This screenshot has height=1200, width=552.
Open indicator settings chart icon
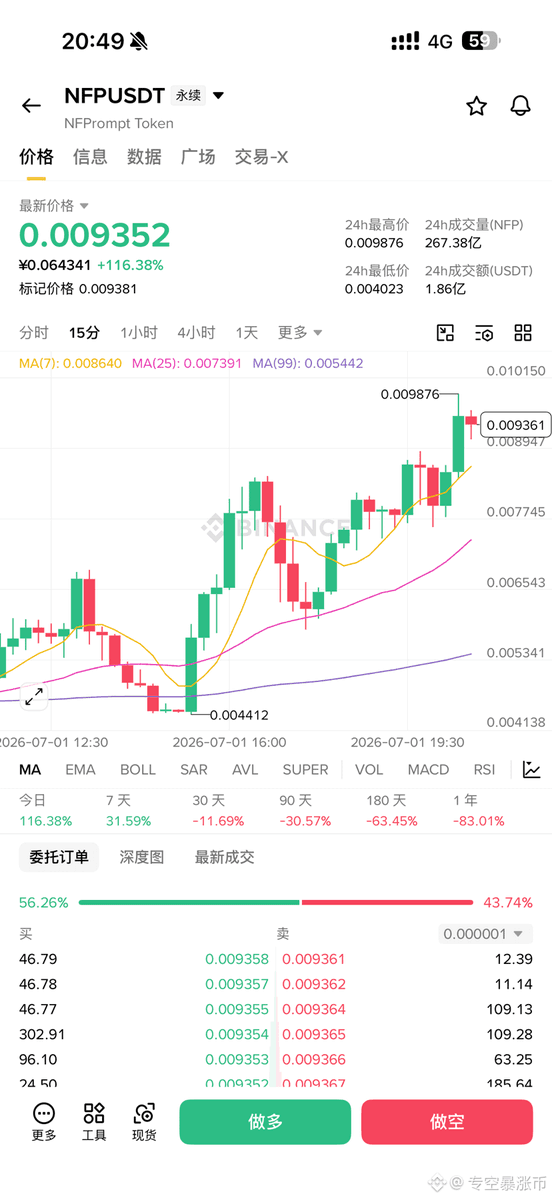point(532,770)
